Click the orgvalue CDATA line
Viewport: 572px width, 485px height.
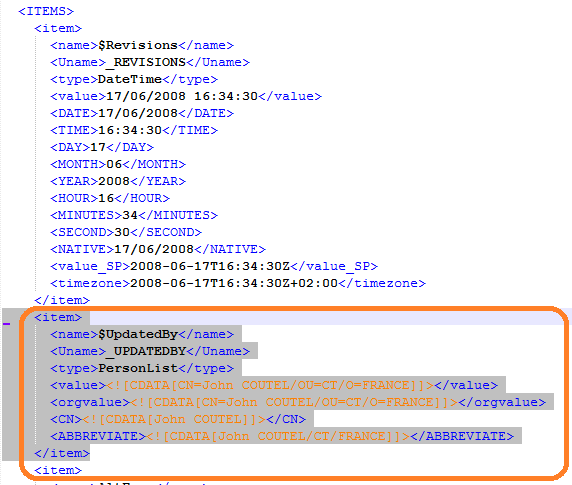coord(298,402)
